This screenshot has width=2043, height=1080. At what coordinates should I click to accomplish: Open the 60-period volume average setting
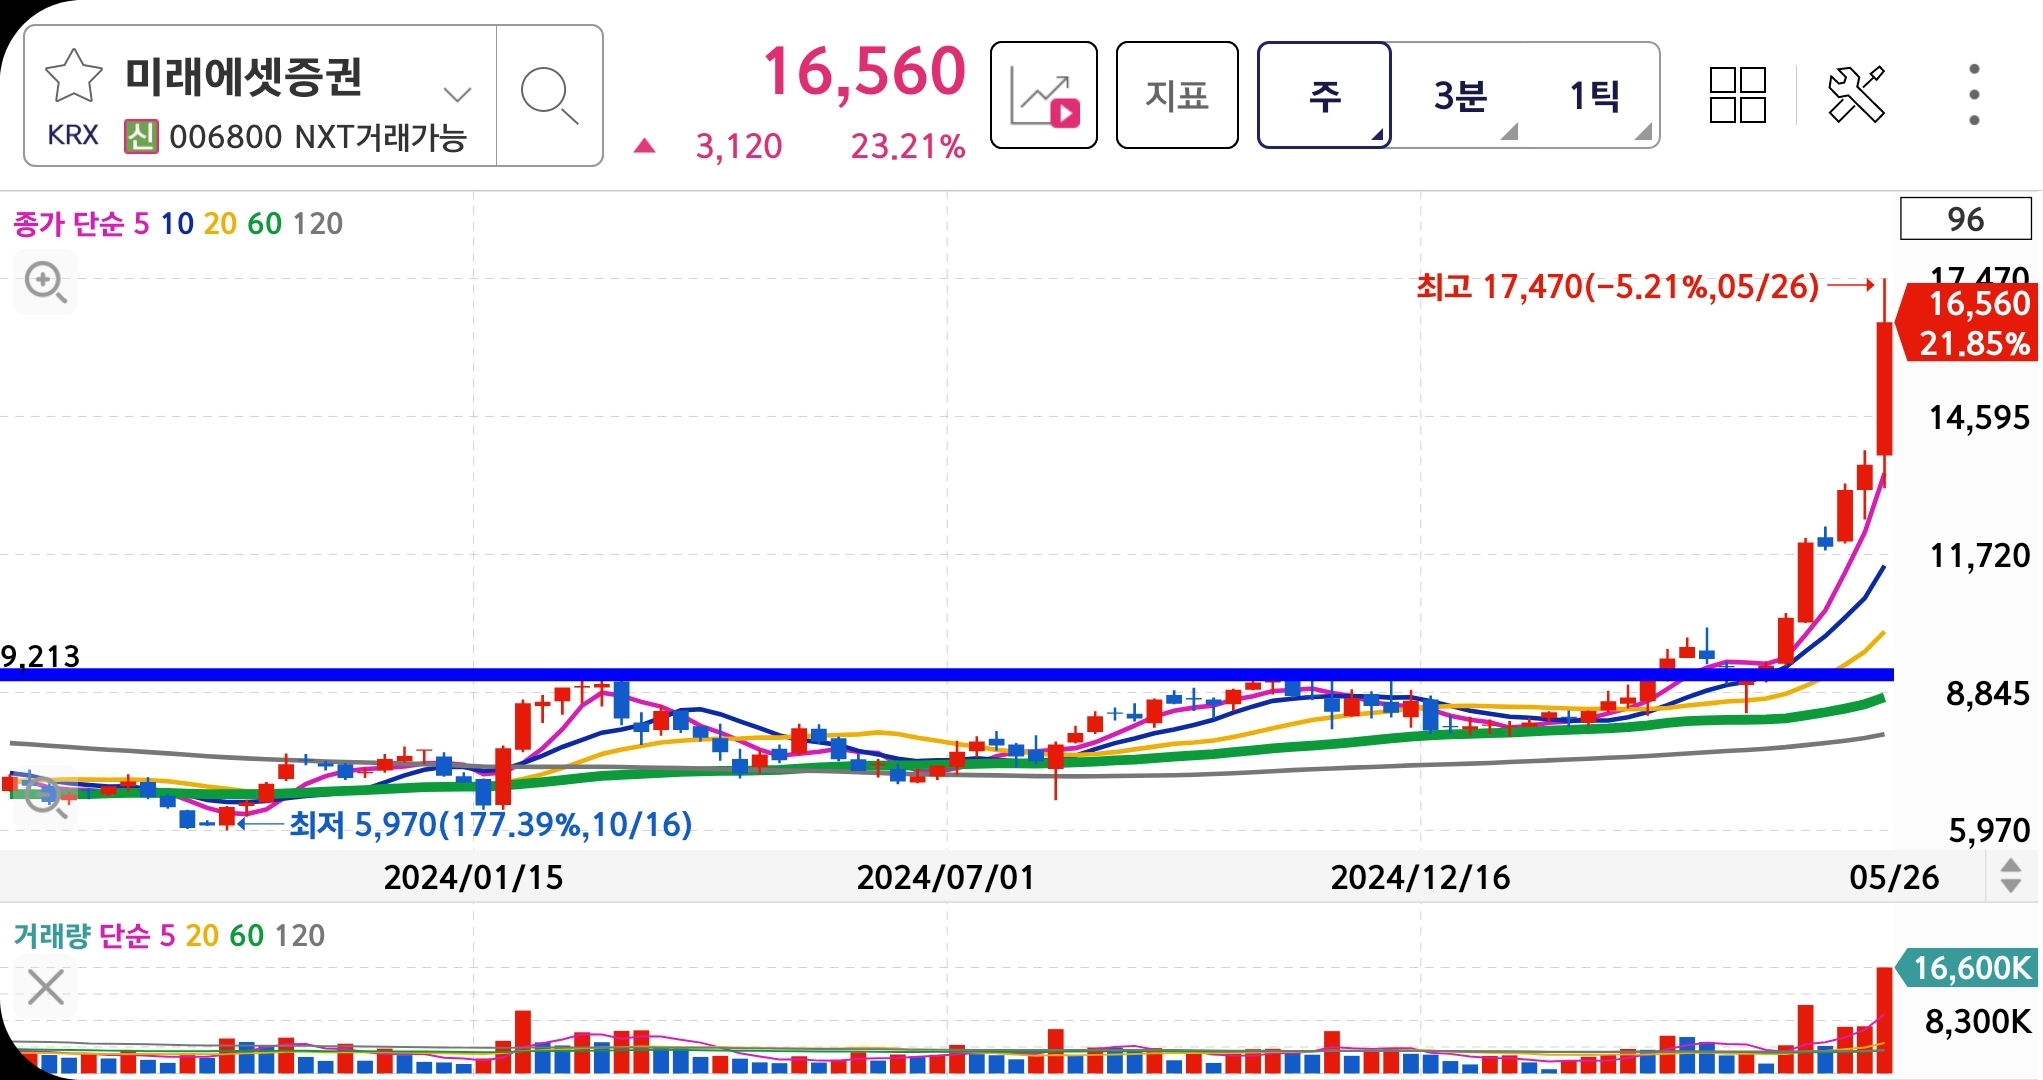pyautogui.click(x=247, y=935)
